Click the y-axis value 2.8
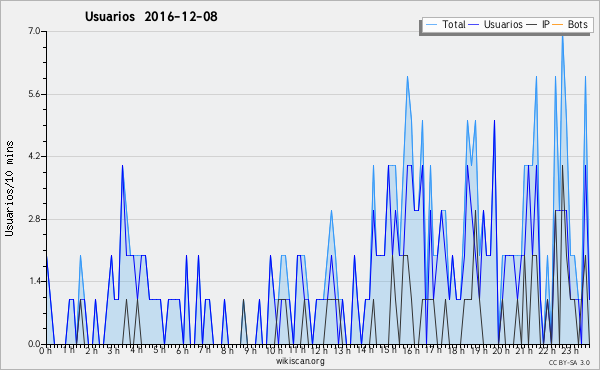Image resolution: width=600 pixels, height=370 pixels. (34, 219)
